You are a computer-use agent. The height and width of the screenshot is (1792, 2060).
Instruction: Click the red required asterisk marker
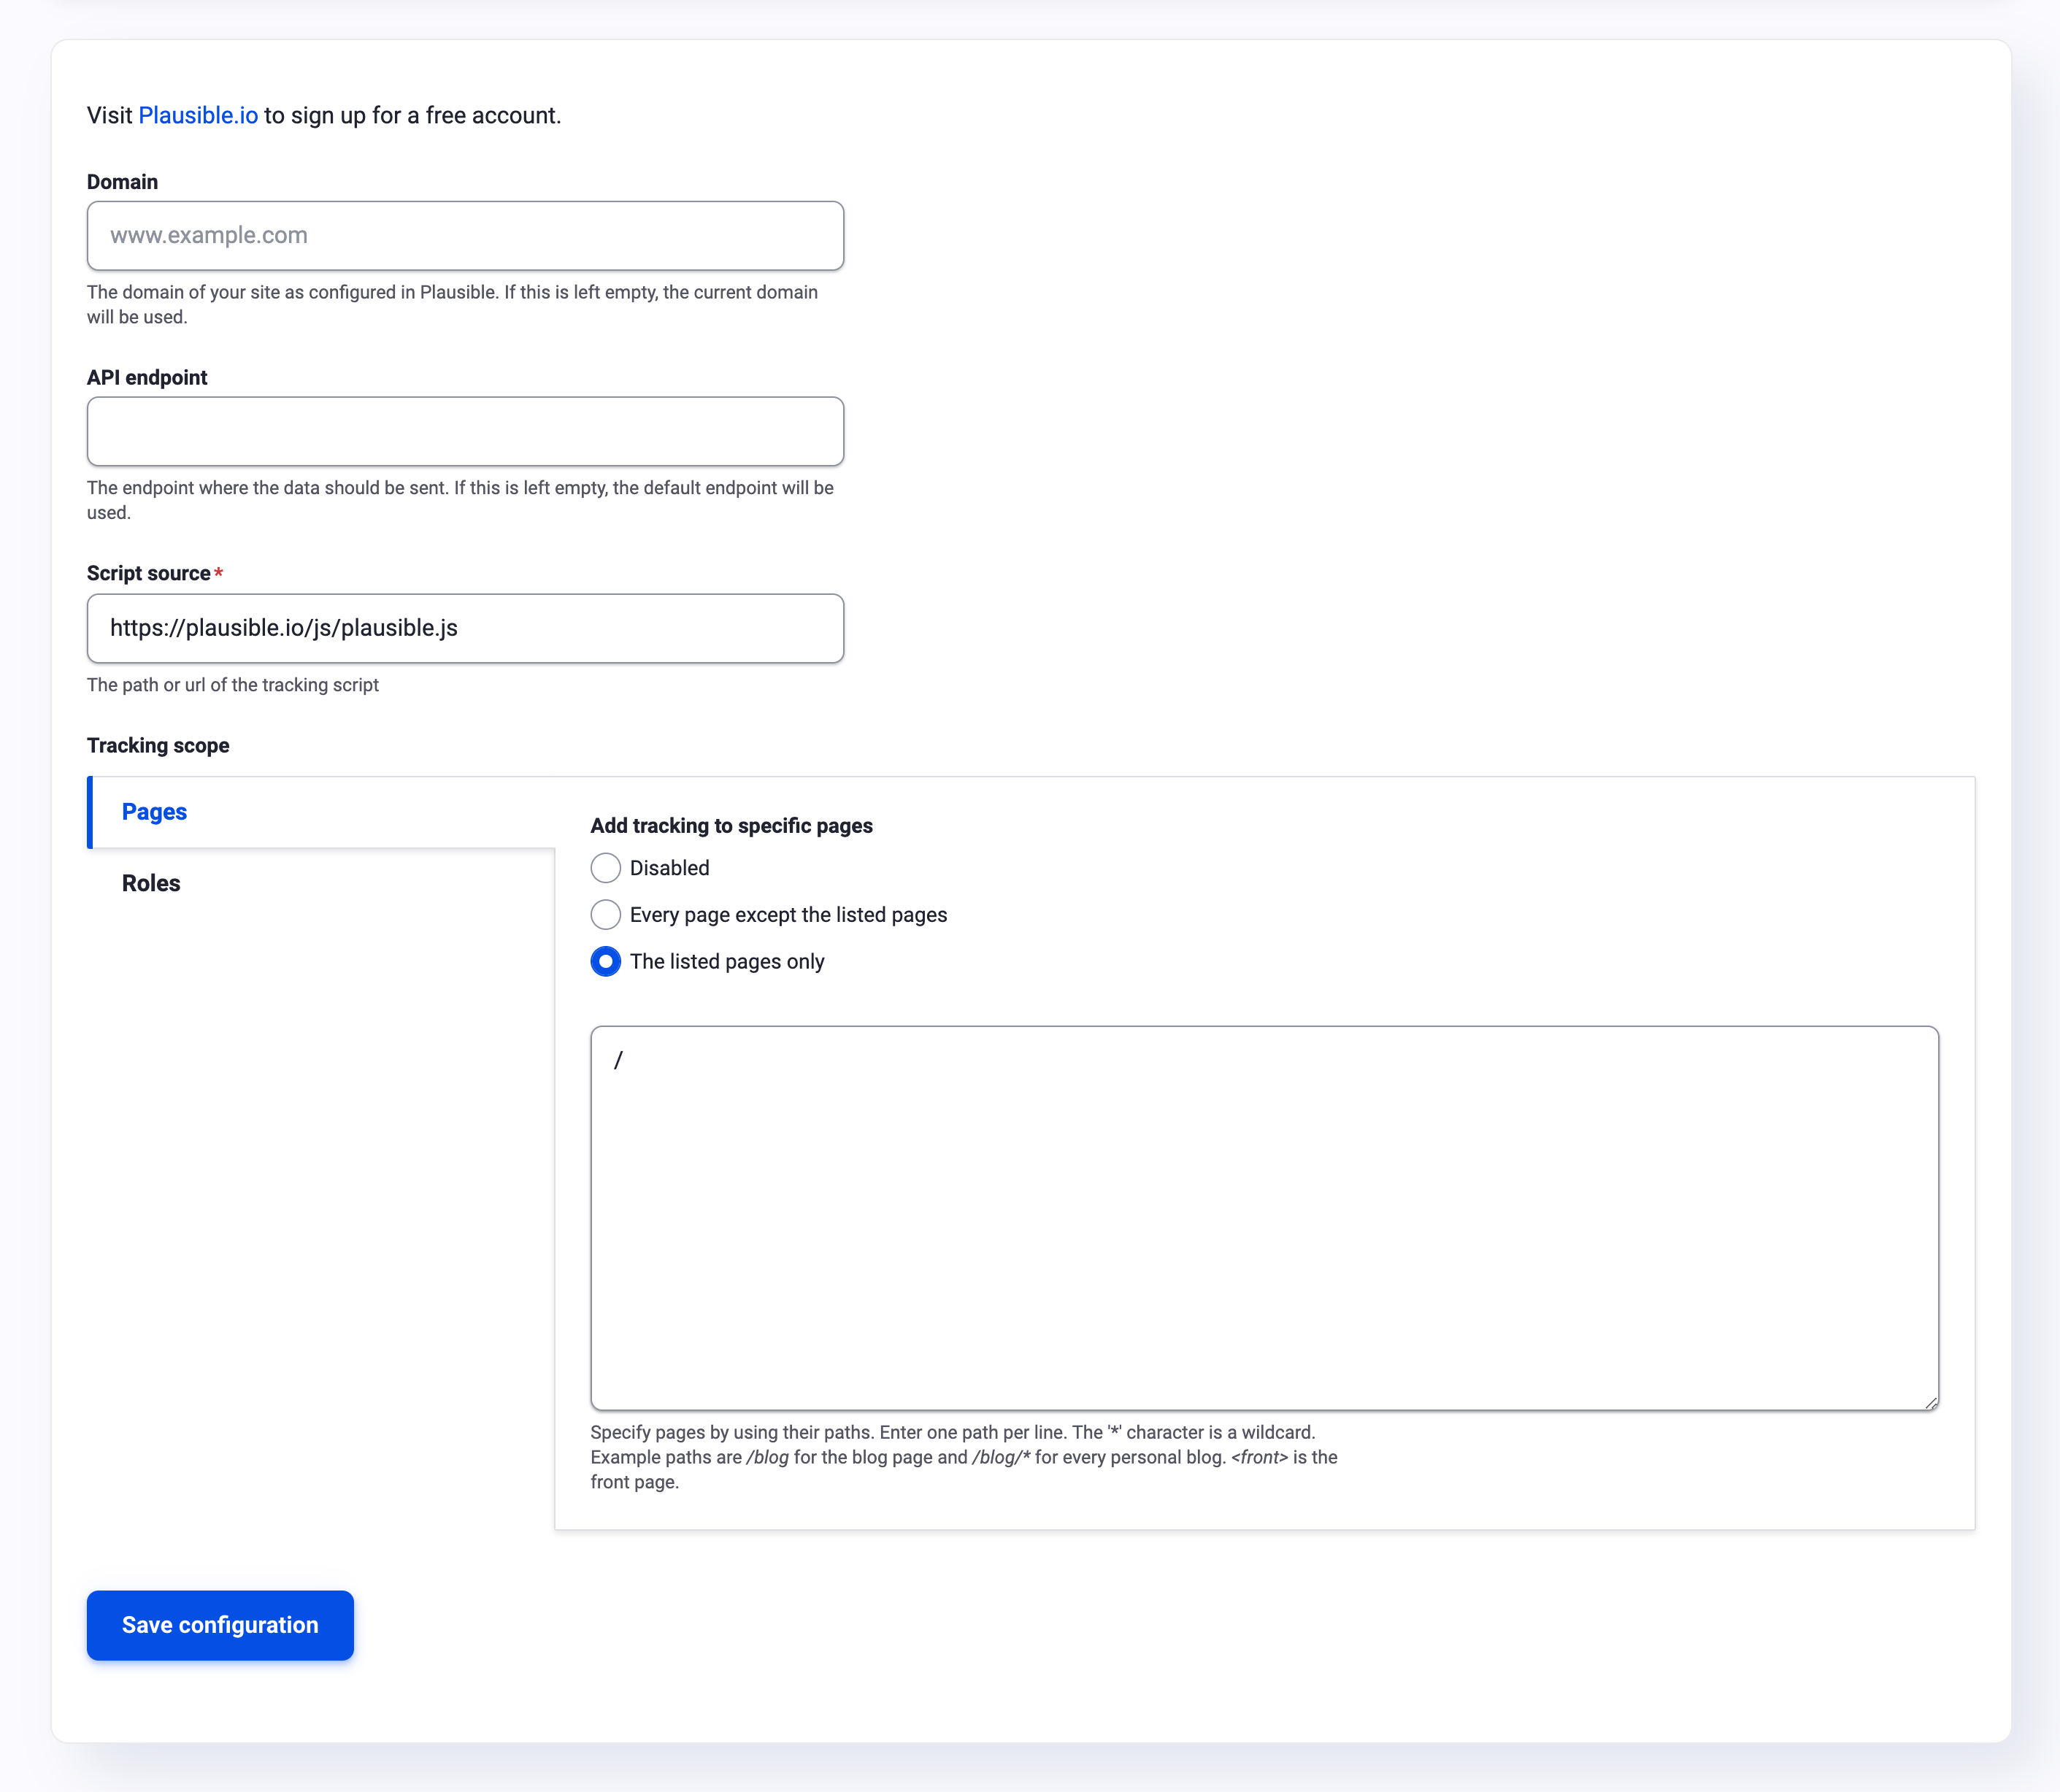point(218,573)
